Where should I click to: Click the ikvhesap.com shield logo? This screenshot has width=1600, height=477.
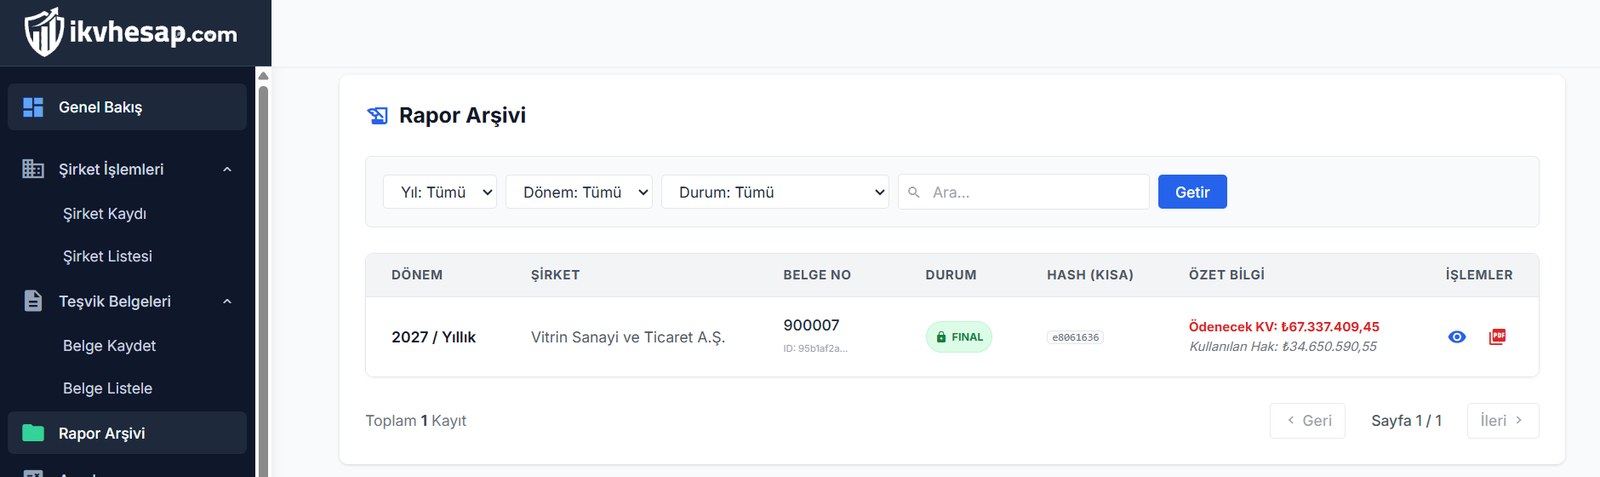pyautogui.click(x=44, y=32)
